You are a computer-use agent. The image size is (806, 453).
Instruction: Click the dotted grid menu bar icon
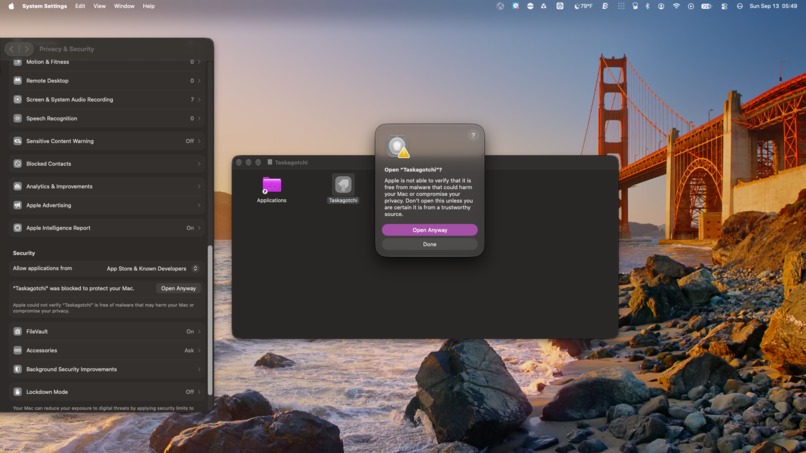click(621, 6)
